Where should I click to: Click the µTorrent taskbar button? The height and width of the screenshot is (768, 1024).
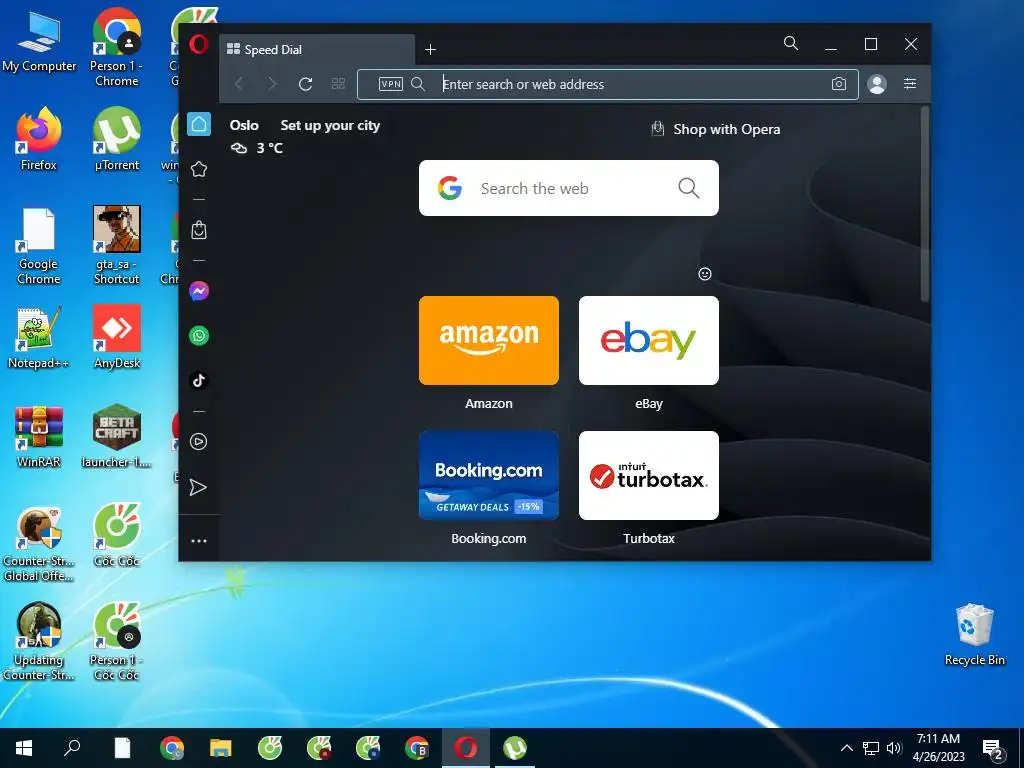click(515, 748)
